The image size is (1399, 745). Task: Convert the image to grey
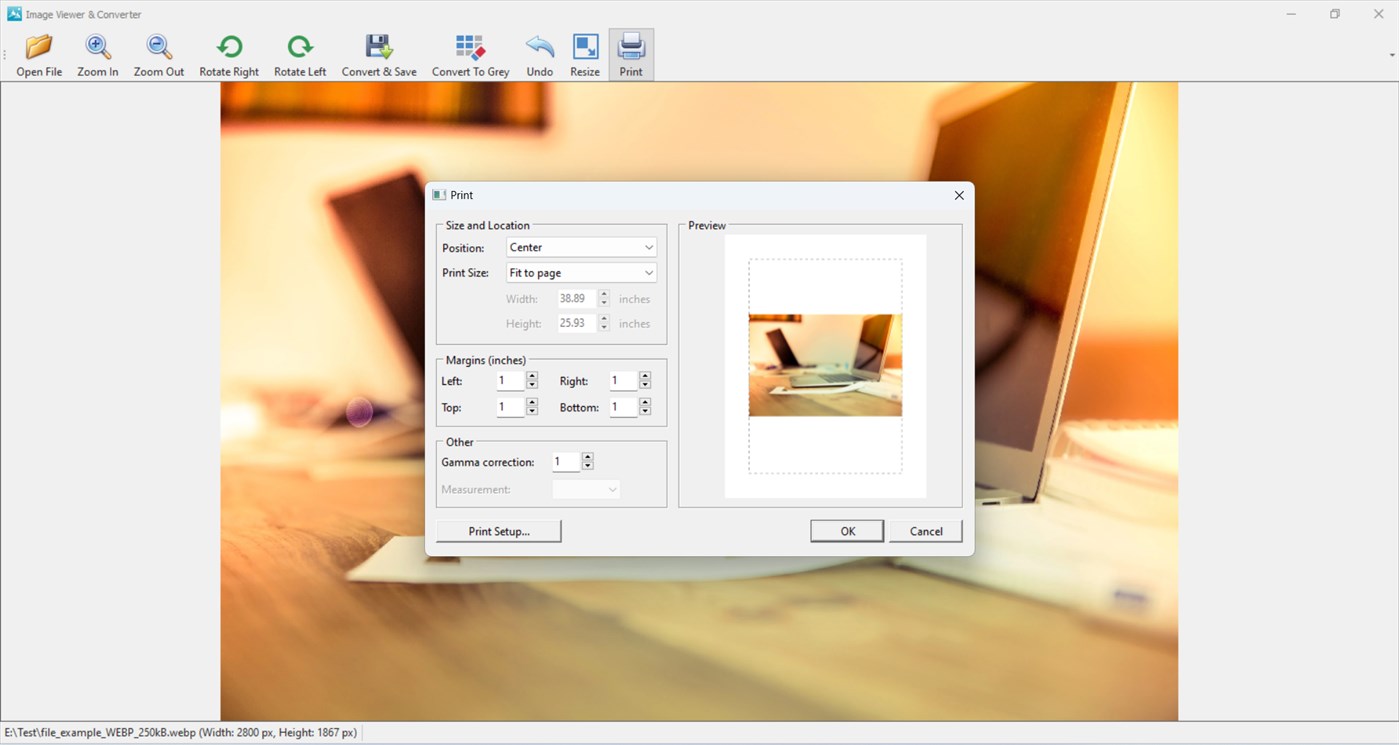click(470, 53)
